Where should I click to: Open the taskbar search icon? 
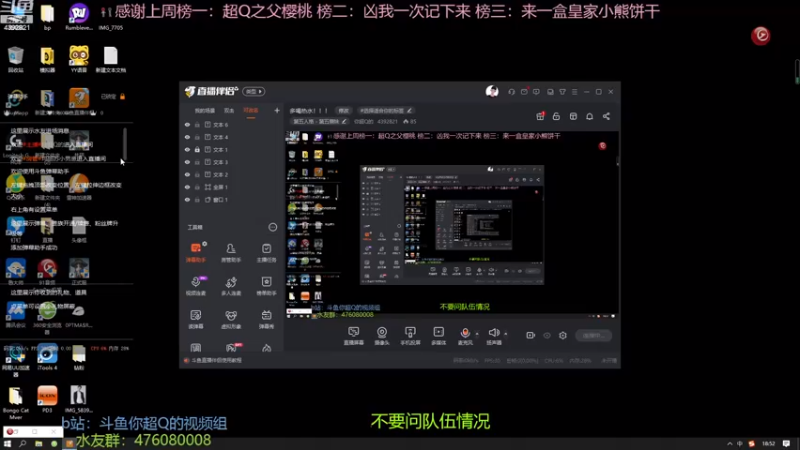point(22,443)
